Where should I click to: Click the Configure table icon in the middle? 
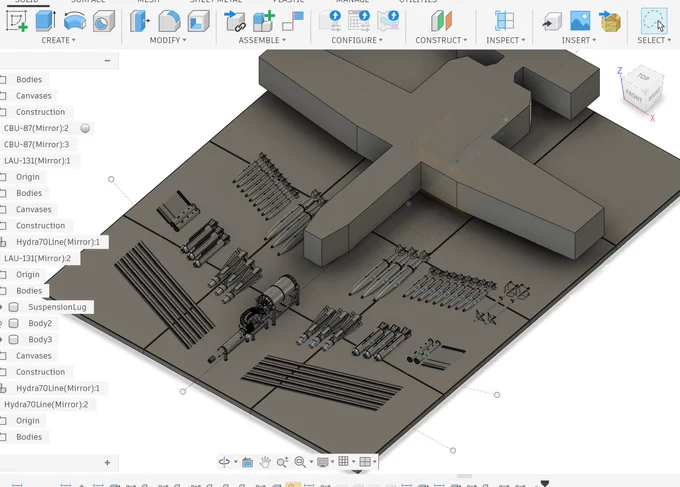click(359, 21)
